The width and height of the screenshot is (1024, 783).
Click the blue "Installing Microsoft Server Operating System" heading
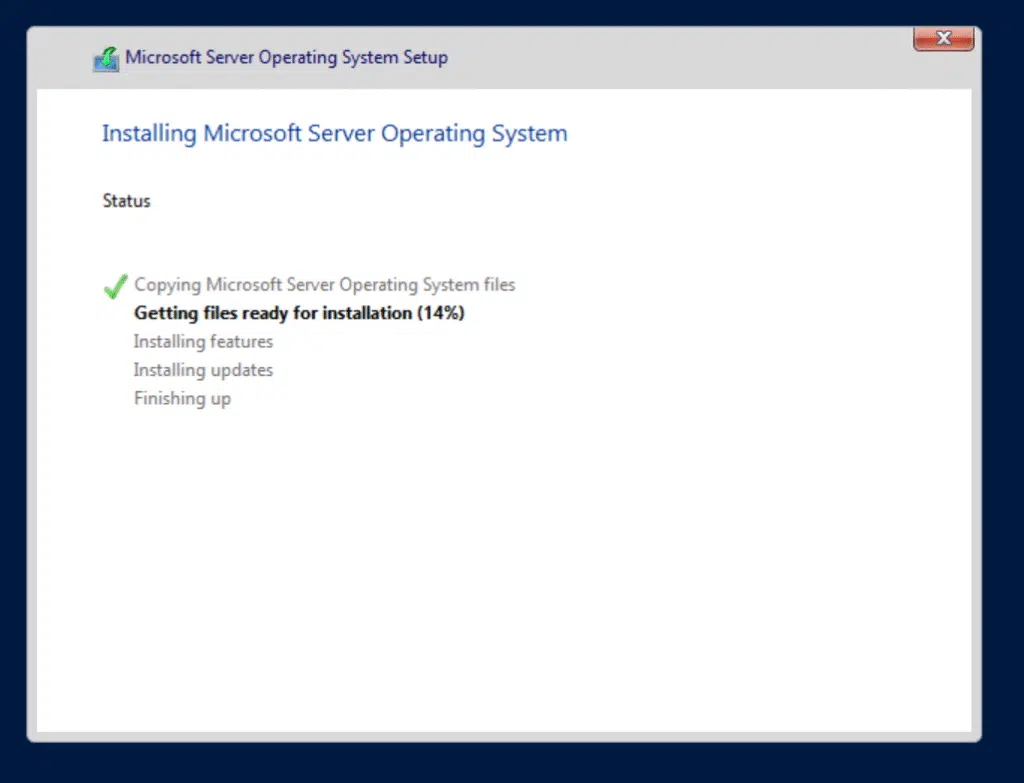[x=334, y=134]
